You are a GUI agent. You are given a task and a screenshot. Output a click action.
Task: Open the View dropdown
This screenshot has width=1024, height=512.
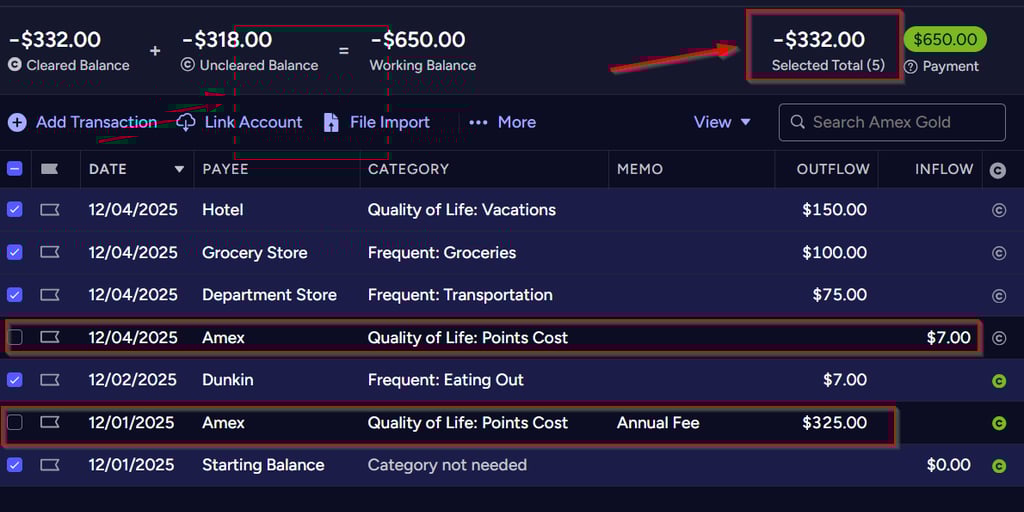point(722,122)
